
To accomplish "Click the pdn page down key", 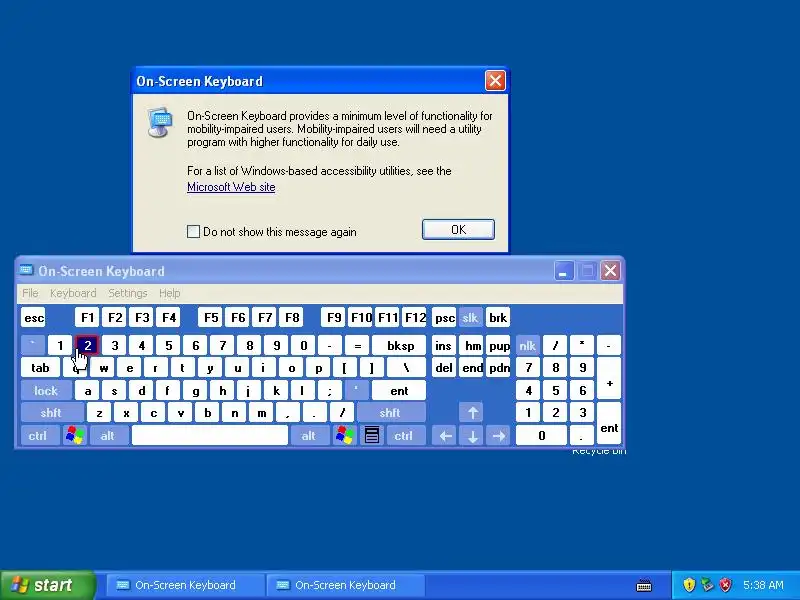I will click(498, 367).
